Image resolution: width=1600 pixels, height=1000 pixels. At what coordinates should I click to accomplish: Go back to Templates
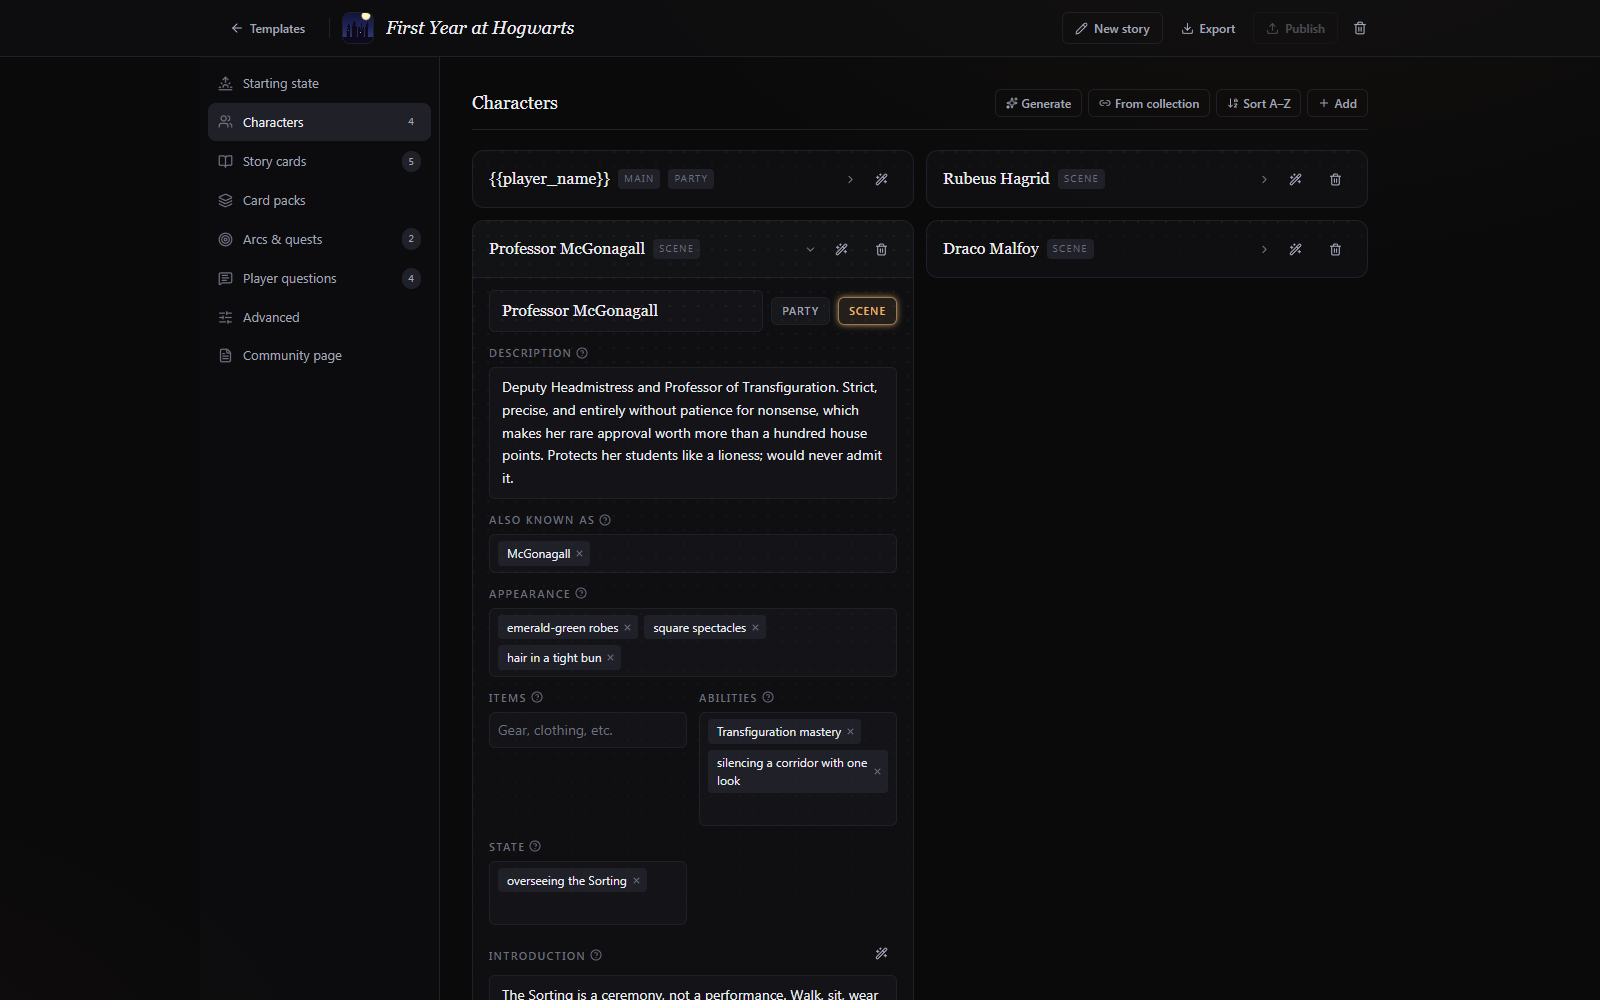(x=267, y=29)
